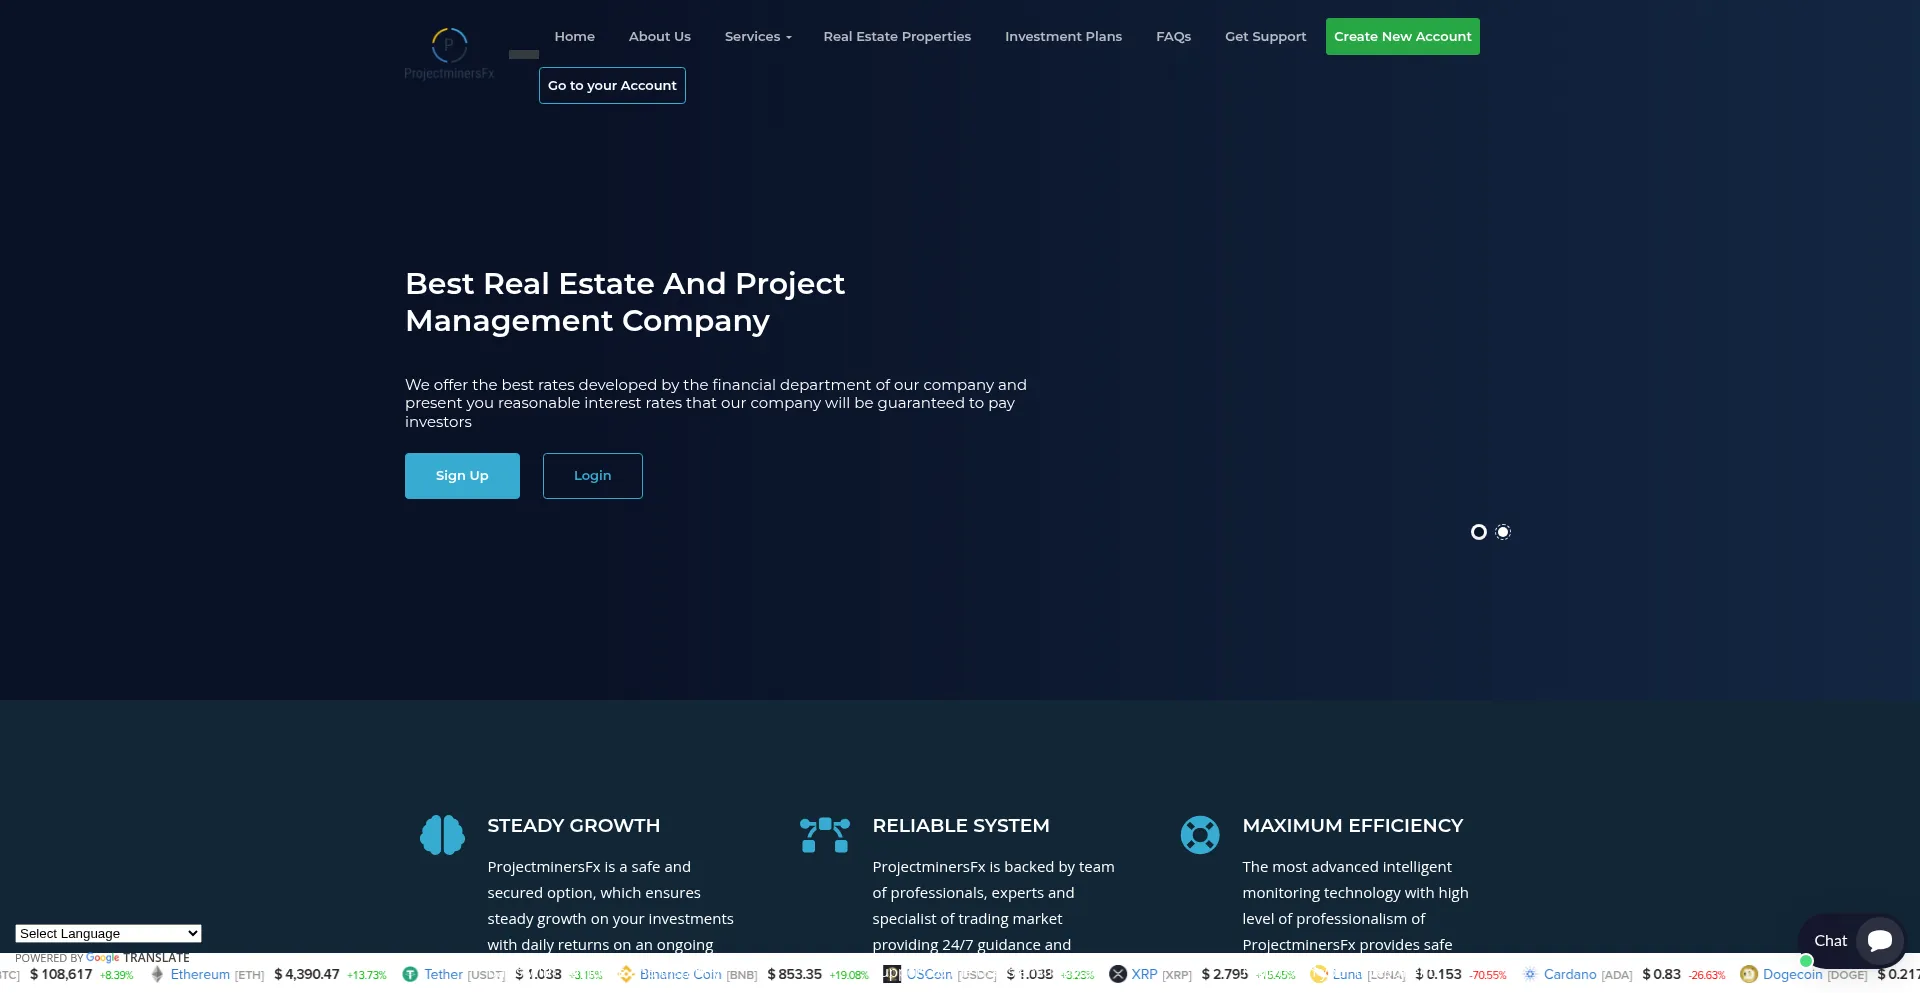Open Real Estate Properties page

[x=897, y=37]
